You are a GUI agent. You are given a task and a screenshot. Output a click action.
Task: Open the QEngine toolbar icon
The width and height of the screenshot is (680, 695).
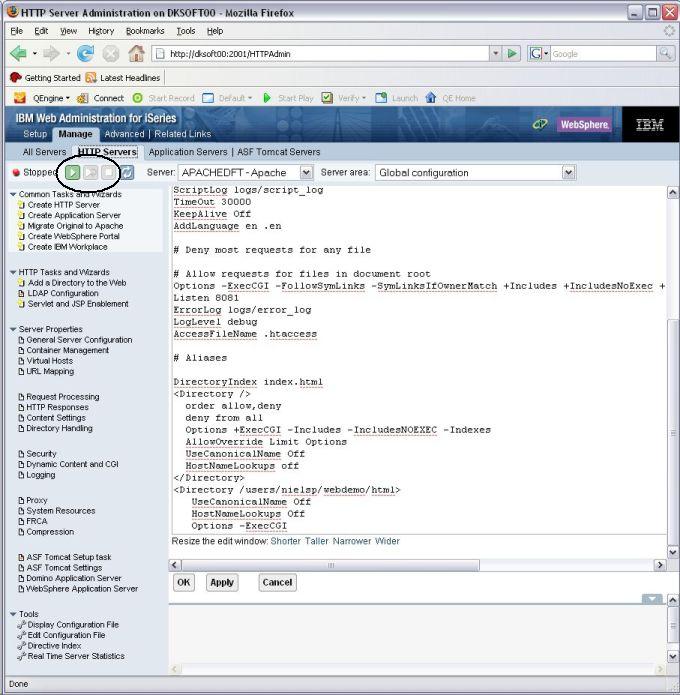click(20, 98)
